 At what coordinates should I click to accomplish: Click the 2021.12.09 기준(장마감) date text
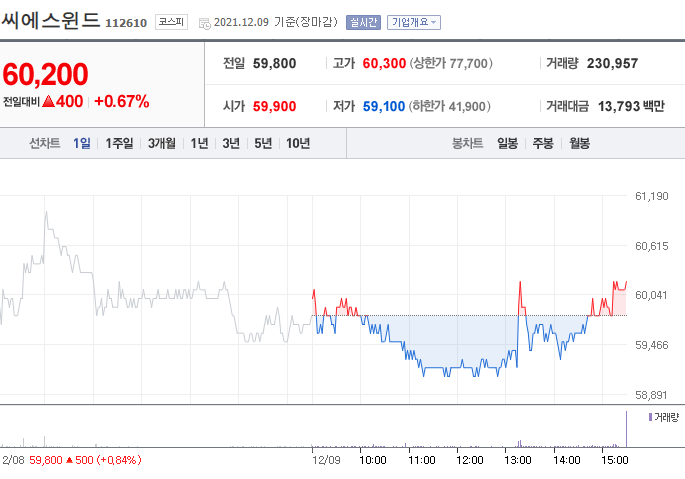[x=276, y=22]
